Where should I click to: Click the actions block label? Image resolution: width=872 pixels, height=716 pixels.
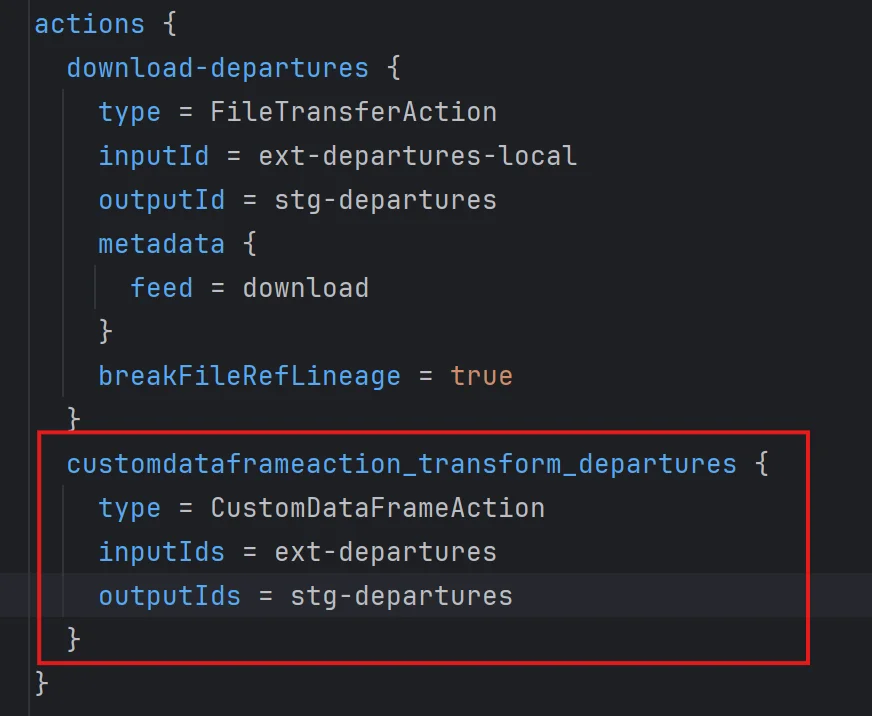click(90, 23)
